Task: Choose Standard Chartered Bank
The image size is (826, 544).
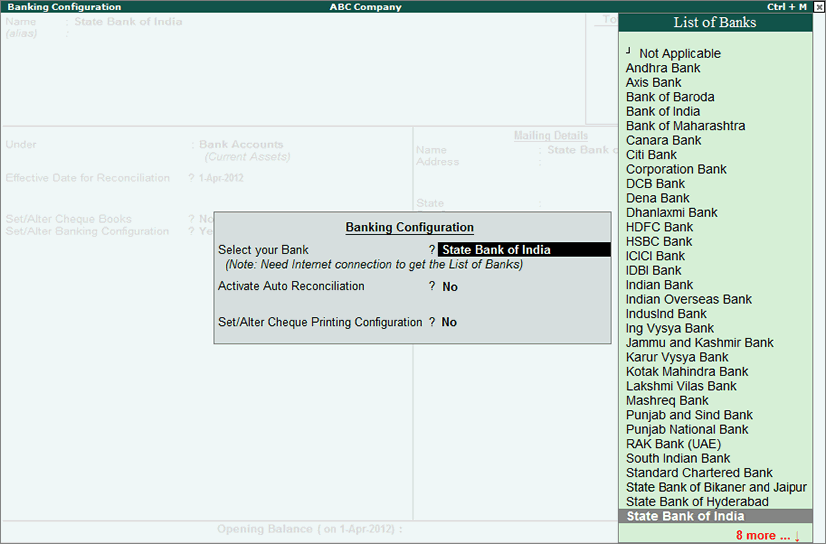Action: pyautogui.click(x=699, y=473)
